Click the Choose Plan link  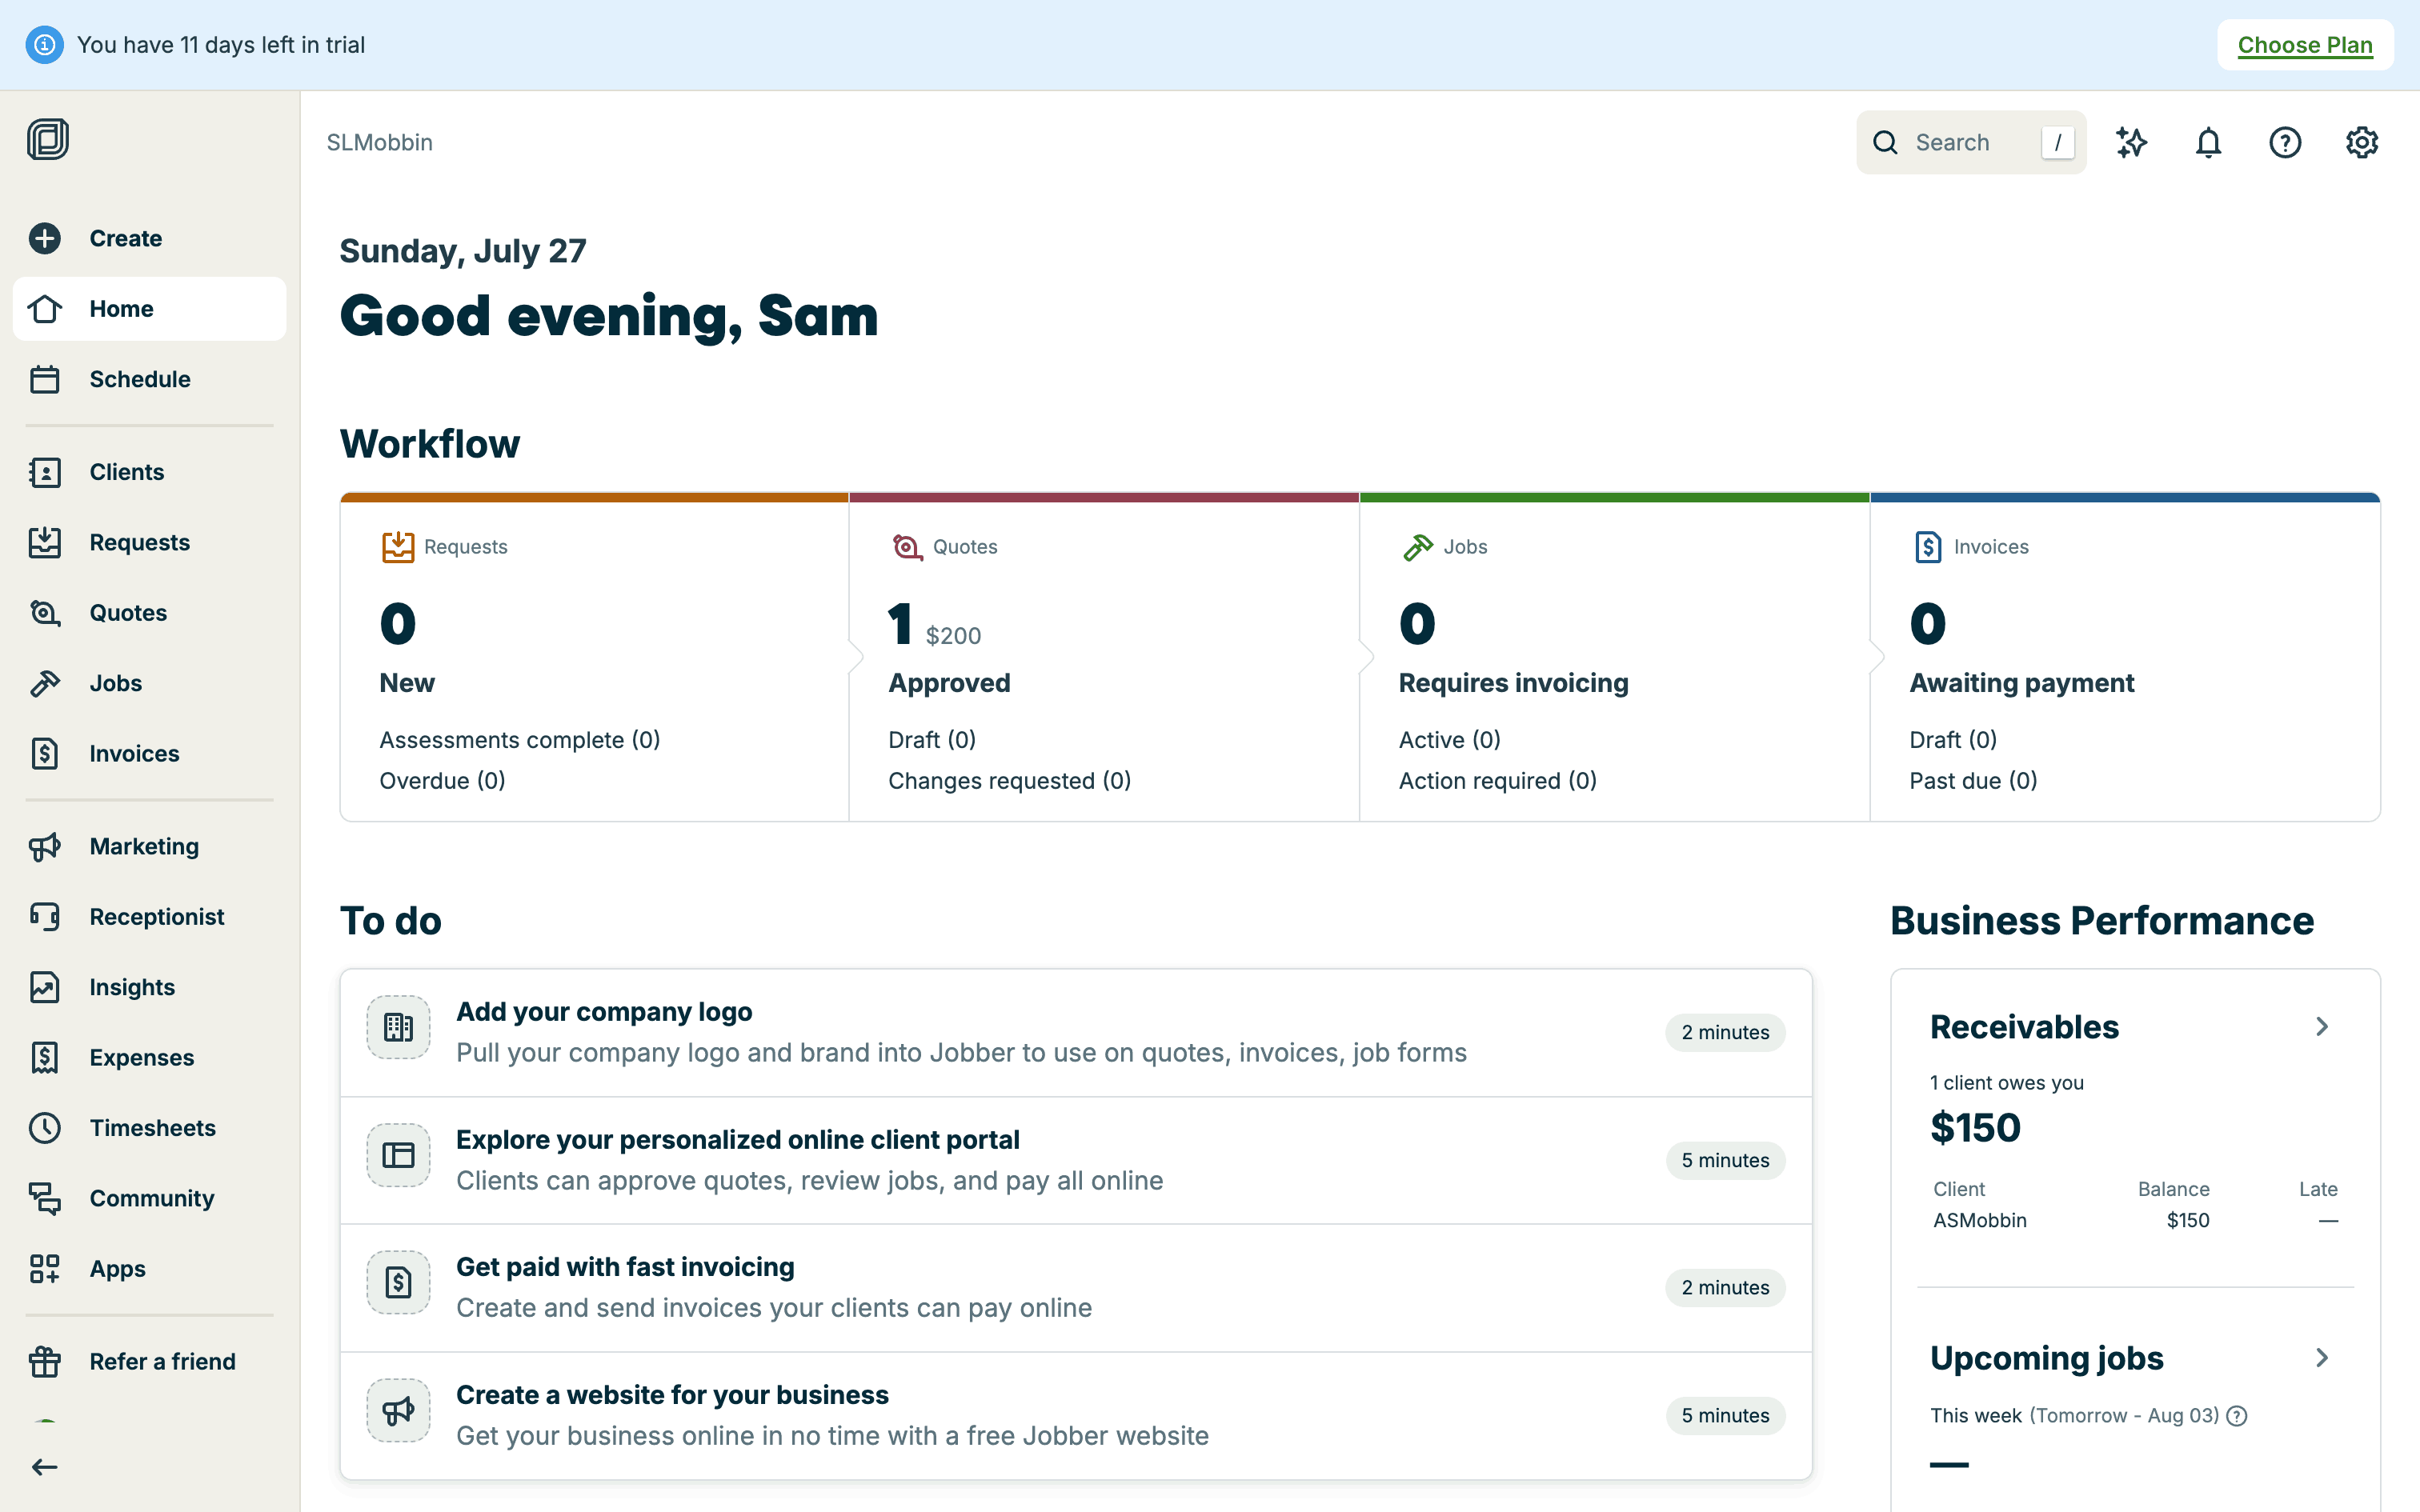point(2304,45)
